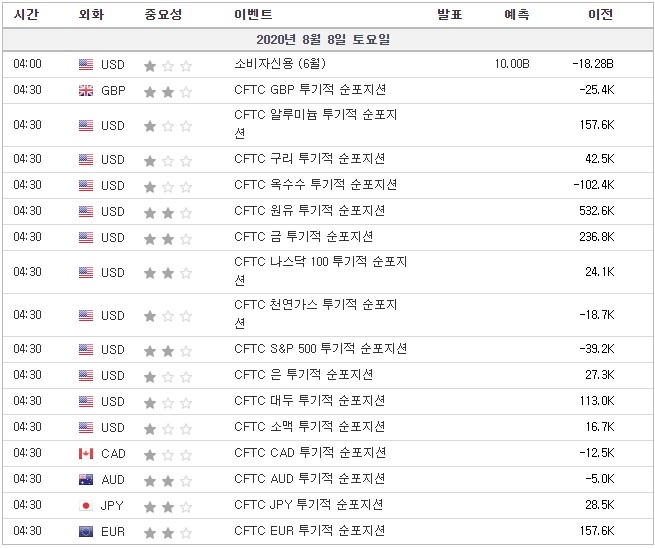Click the time 04:00 in the first row
The height and width of the screenshot is (548, 655).
pos(28,64)
